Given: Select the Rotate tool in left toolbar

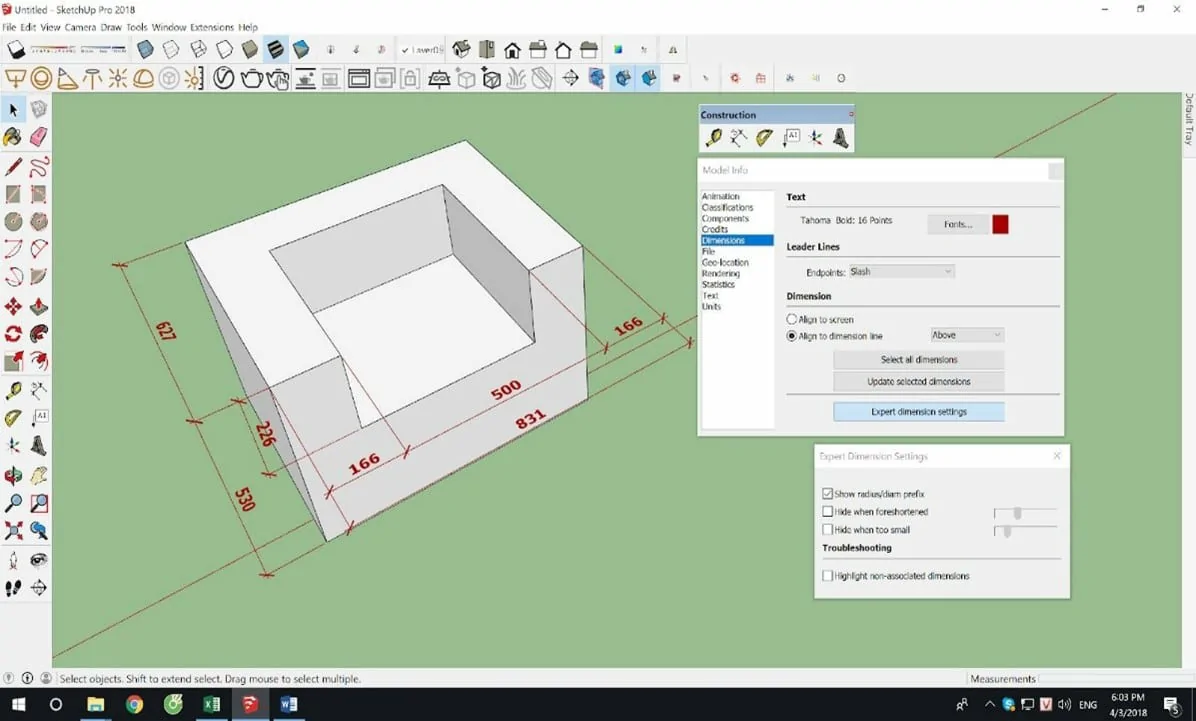Looking at the screenshot, I should pos(14,333).
